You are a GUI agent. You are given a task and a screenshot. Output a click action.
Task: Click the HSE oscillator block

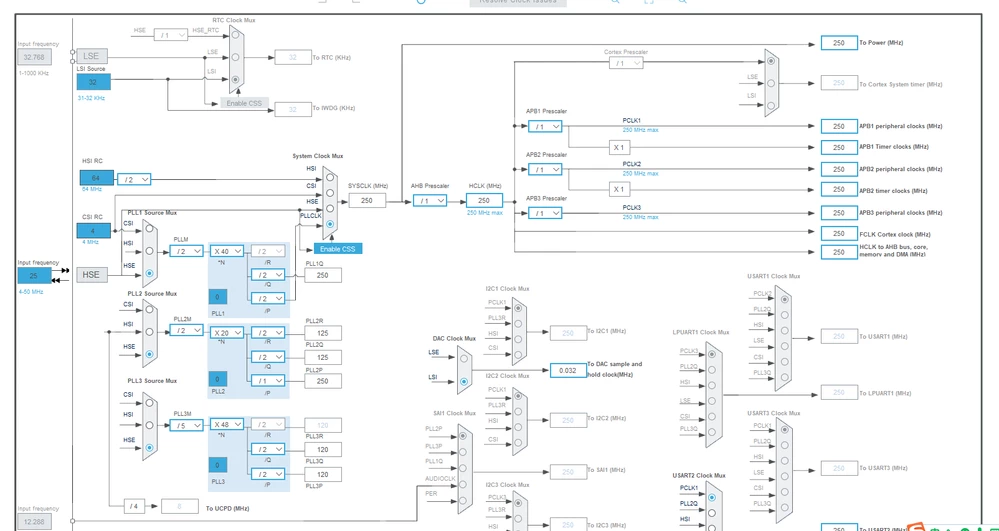(92, 275)
